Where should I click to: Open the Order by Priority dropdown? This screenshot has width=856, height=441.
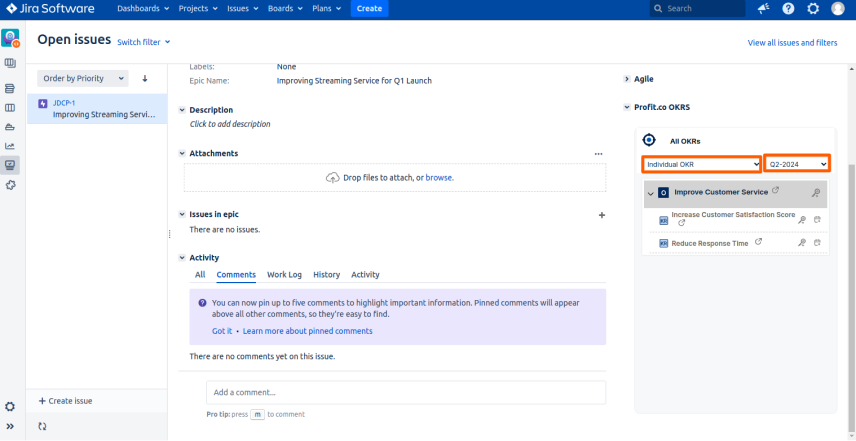coord(83,79)
